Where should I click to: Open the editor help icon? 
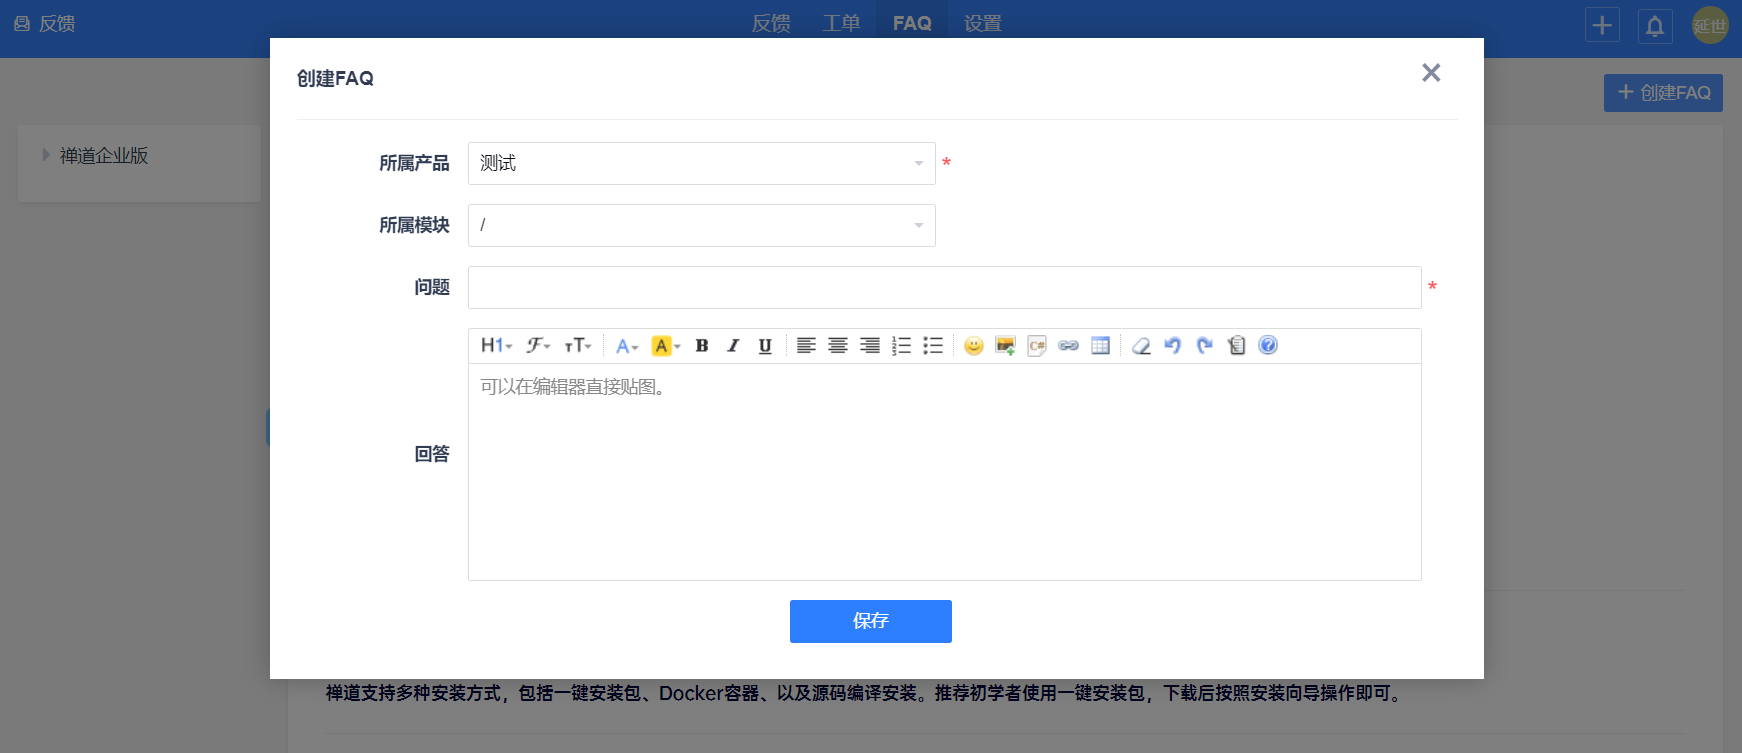[1268, 346]
